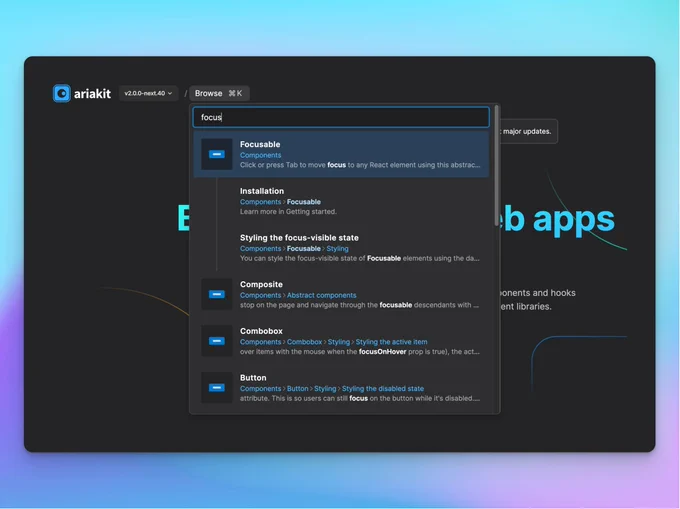Open the v2.0.0-next.40 version dropdown
The width and height of the screenshot is (680, 509).
tap(148, 93)
